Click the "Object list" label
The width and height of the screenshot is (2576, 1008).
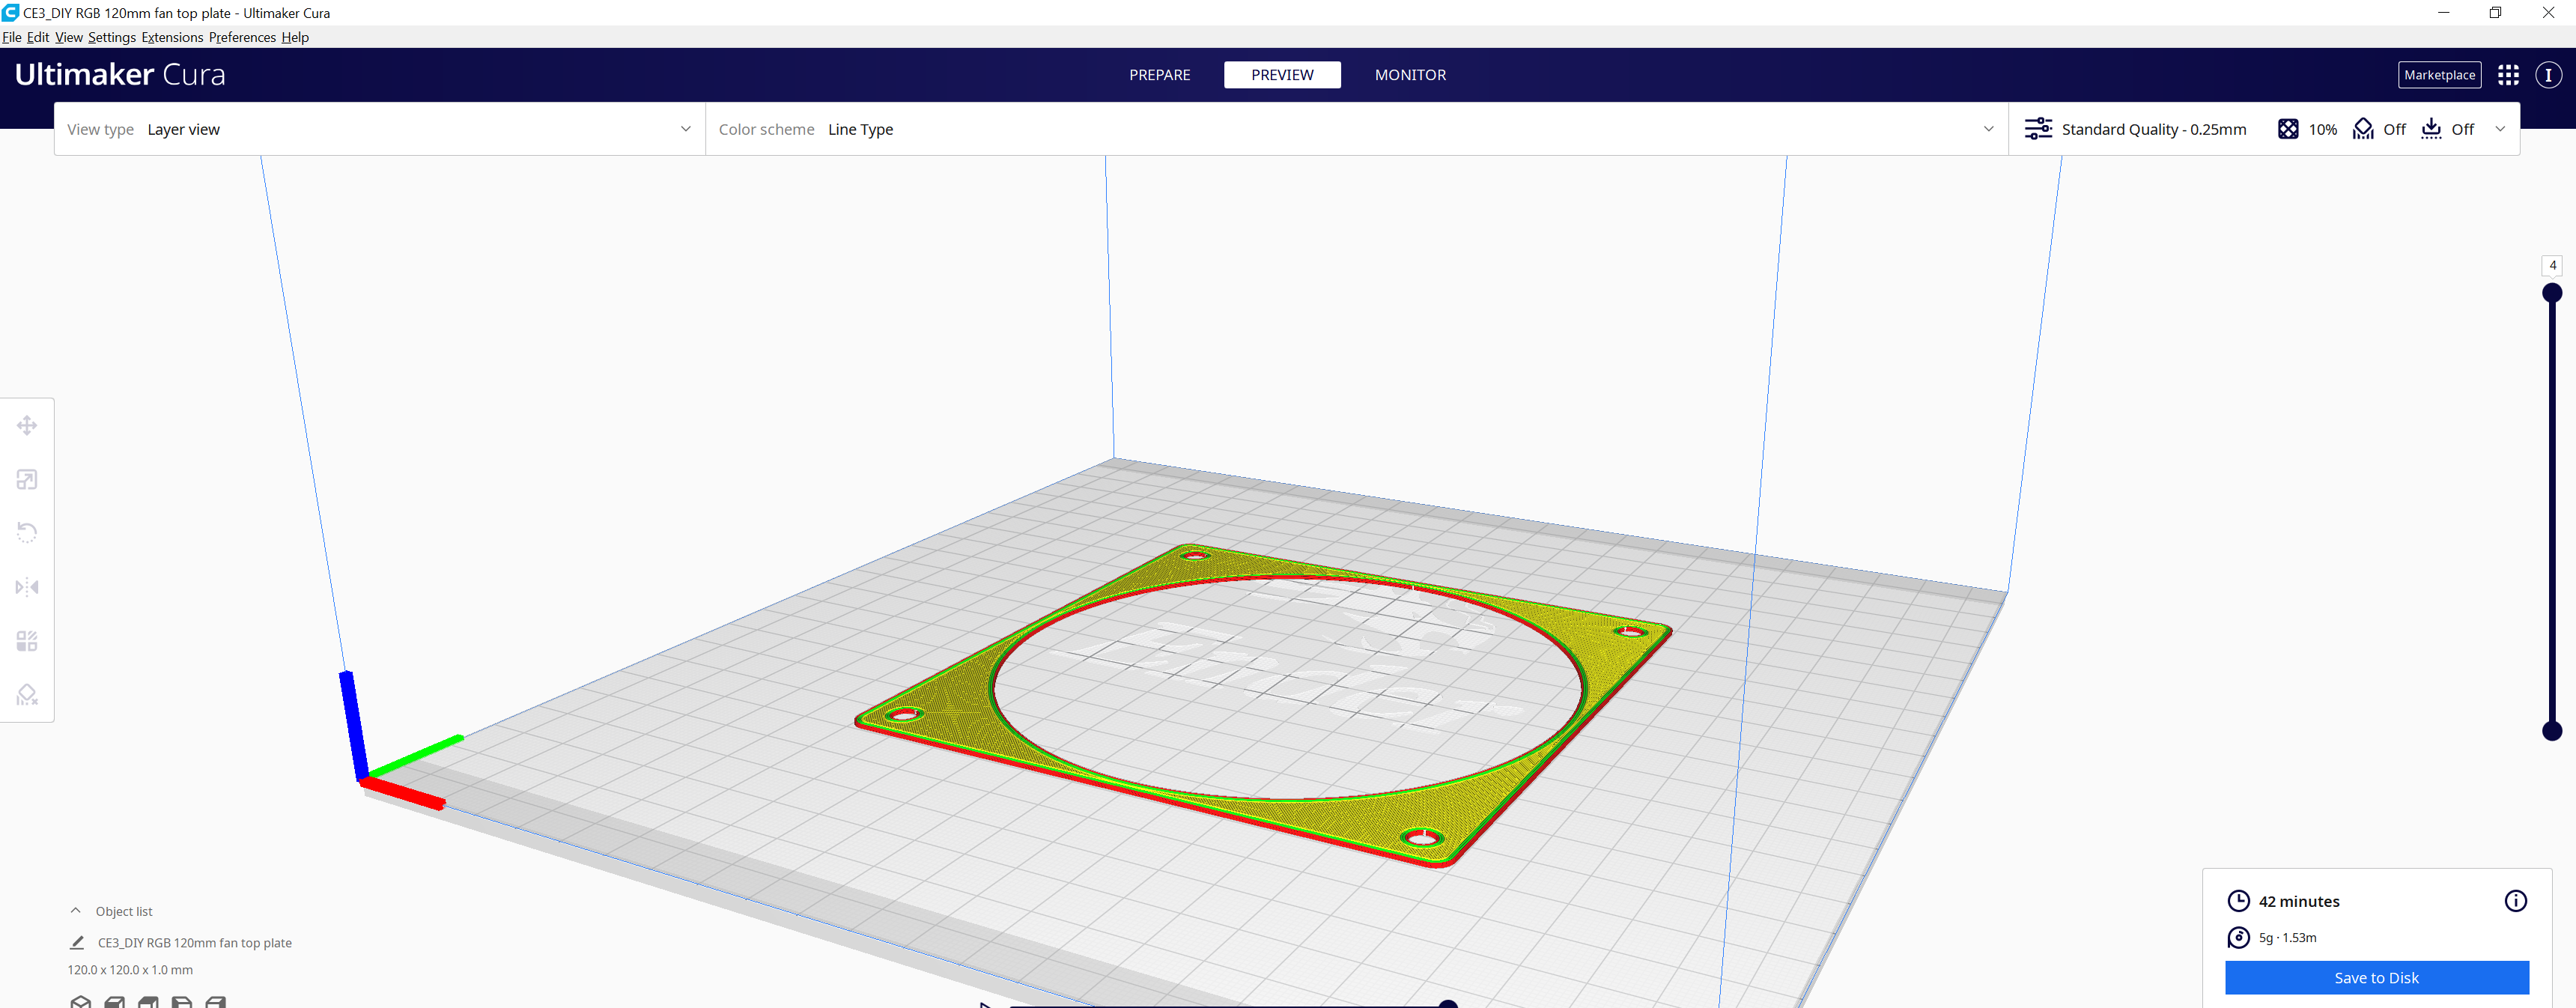coord(124,911)
